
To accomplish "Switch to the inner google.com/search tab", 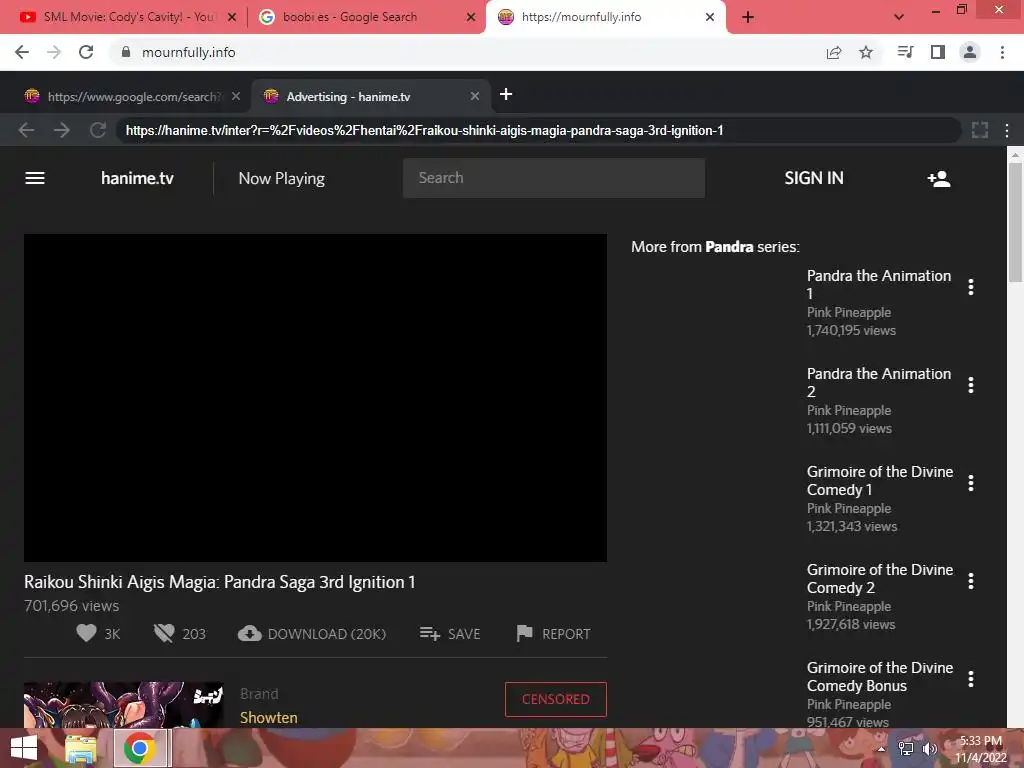I will [x=133, y=97].
